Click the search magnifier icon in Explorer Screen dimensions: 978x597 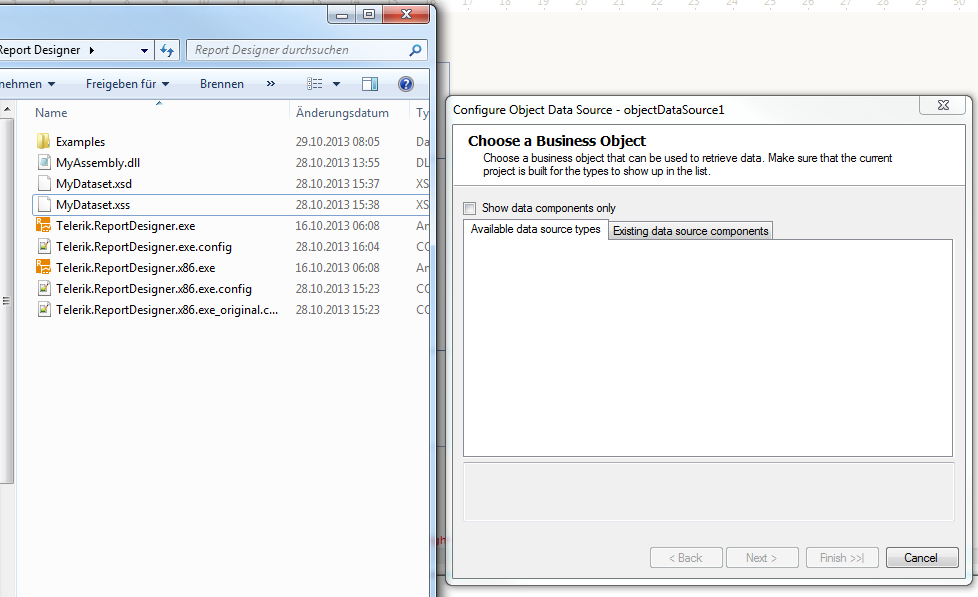(x=415, y=50)
